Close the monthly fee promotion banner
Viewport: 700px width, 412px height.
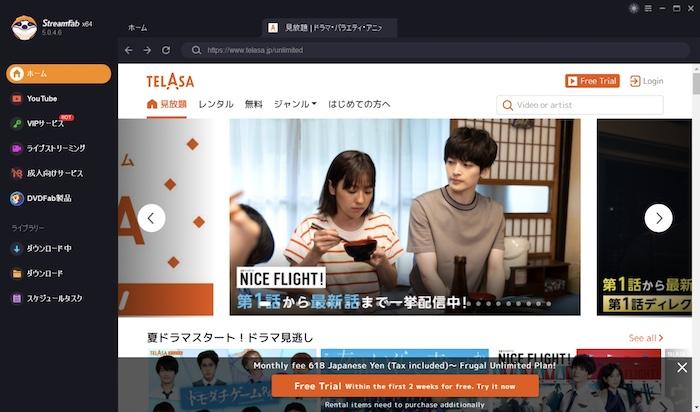[x=682, y=367]
